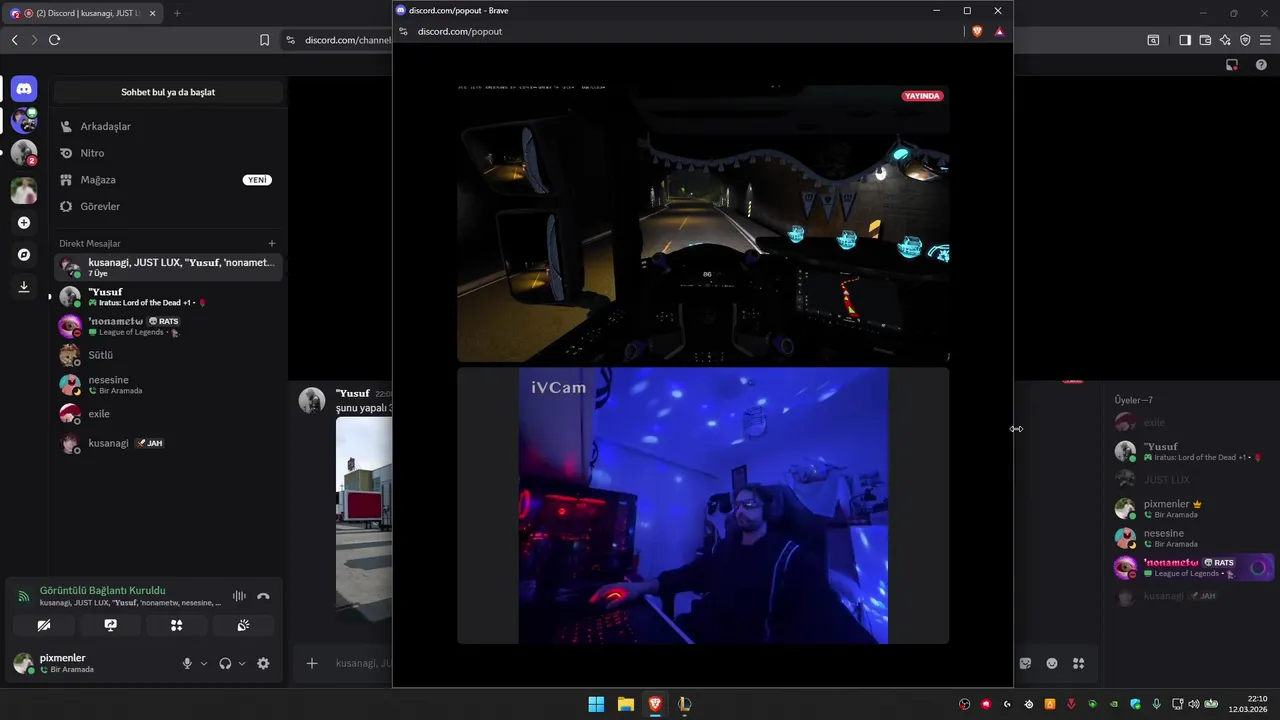Share your screen button in voice panel
The image size is (1280, 720).
[110, 625]
